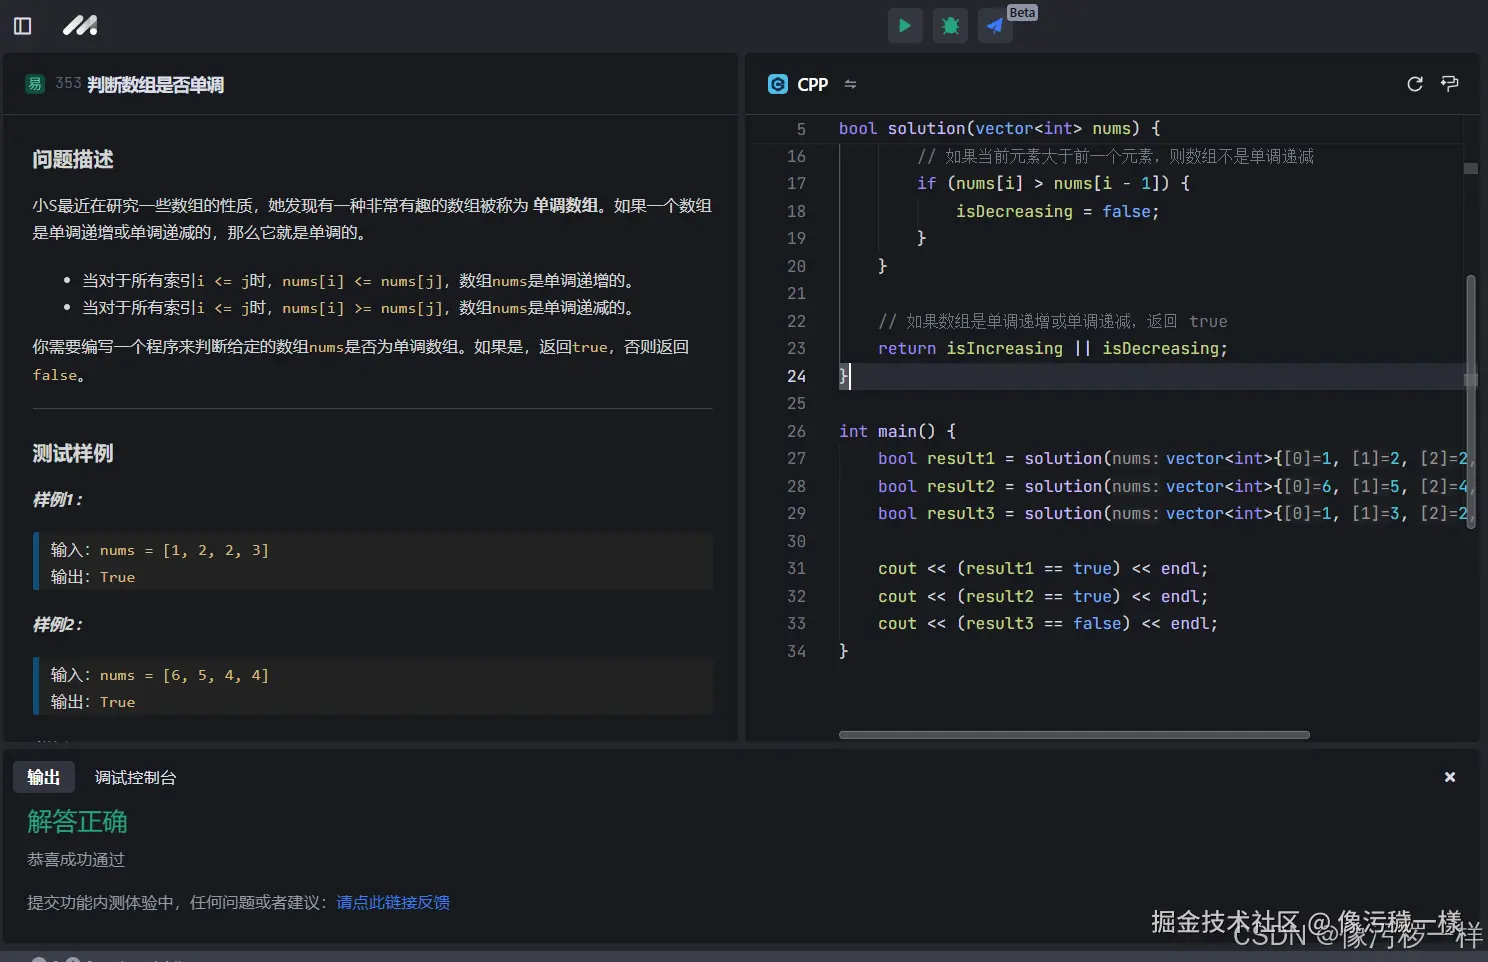Viewport: 1488px width, 962px height.
Task: Start debugging with the bug icon
Action: point(950,26)
